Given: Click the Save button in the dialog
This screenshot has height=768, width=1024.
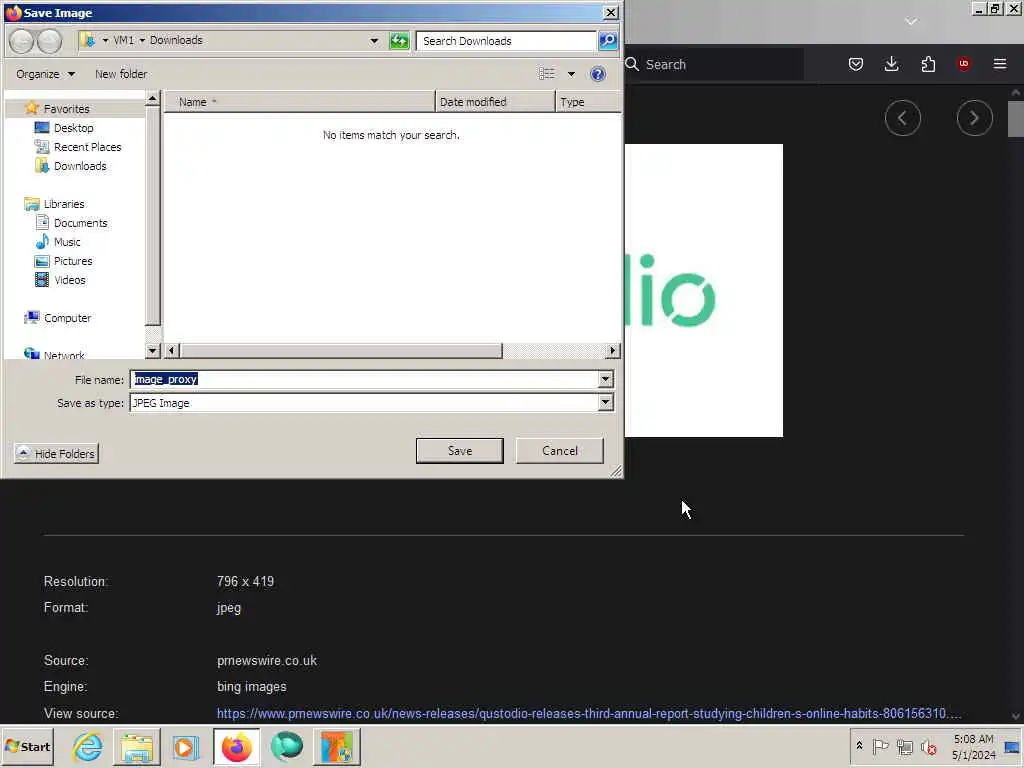Looking at the screenshot, I should [459, 451].
